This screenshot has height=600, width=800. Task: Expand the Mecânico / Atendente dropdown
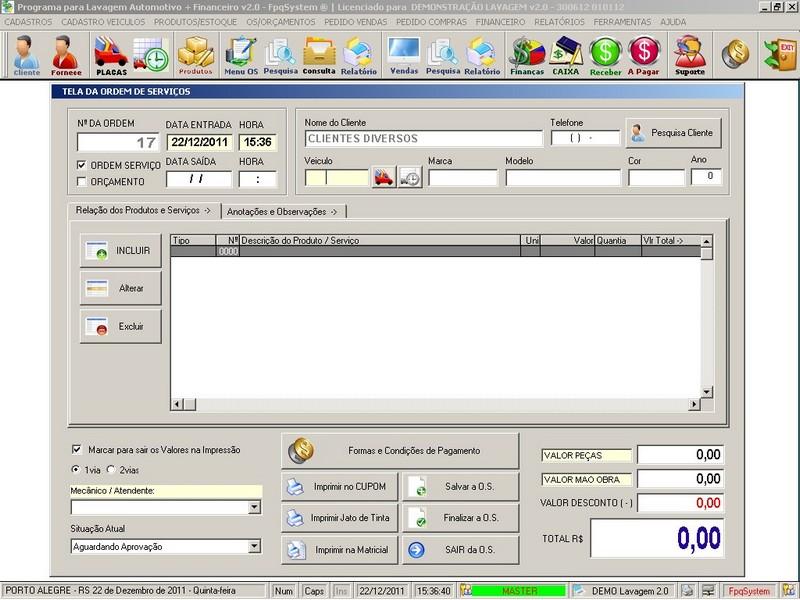(254, 507)
